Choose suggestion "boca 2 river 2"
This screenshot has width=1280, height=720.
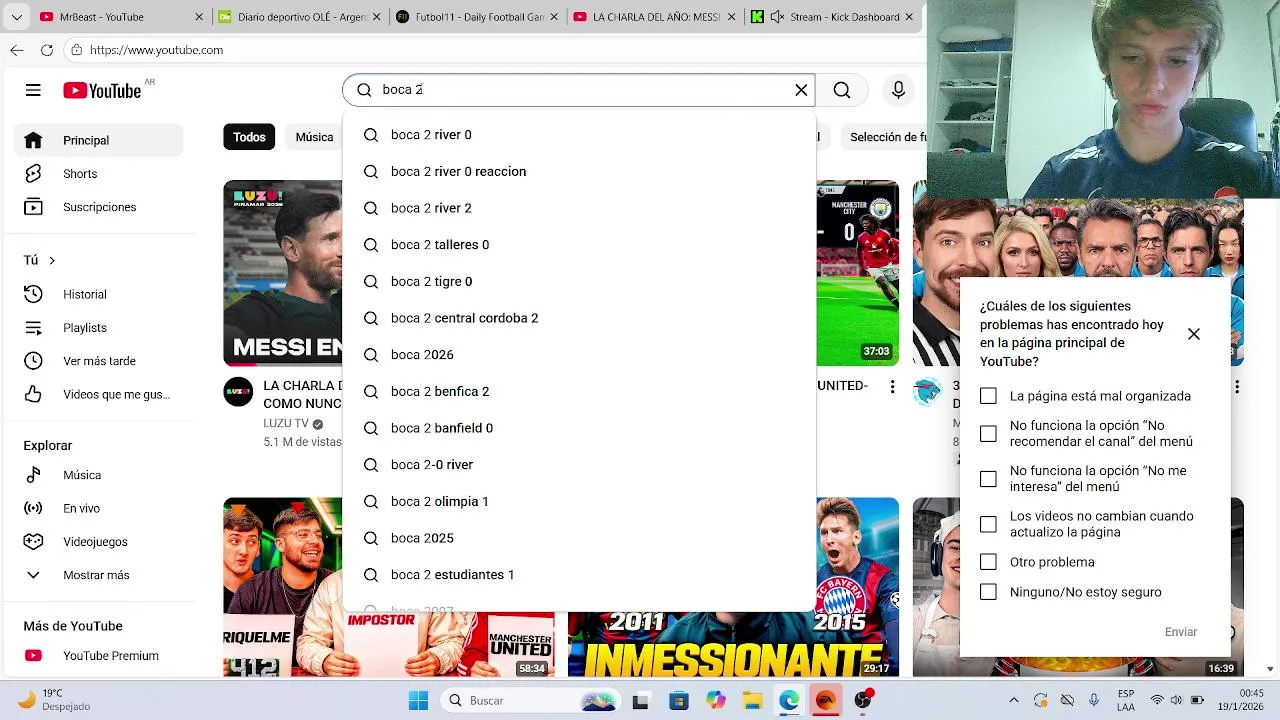(x=579, y=208)
